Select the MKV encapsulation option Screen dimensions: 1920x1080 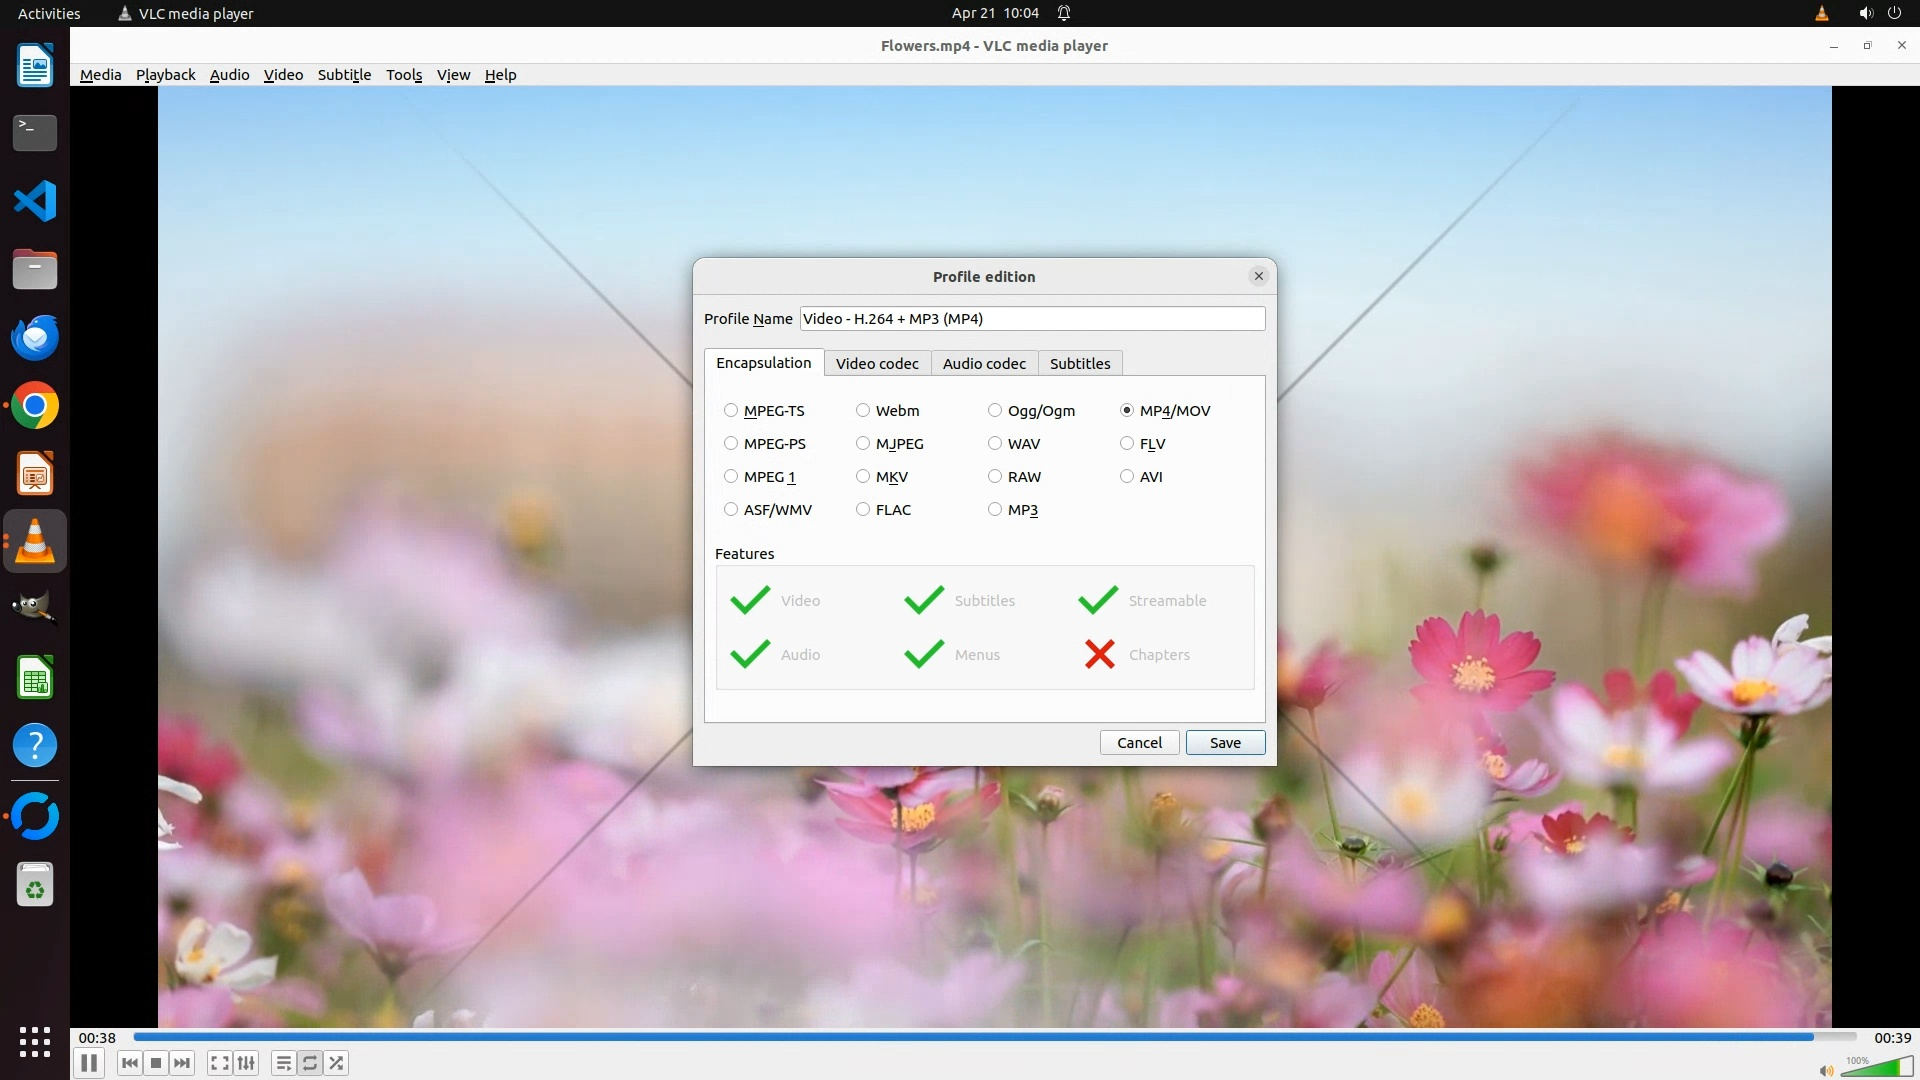pyautogui.click(x=863, y=477)
